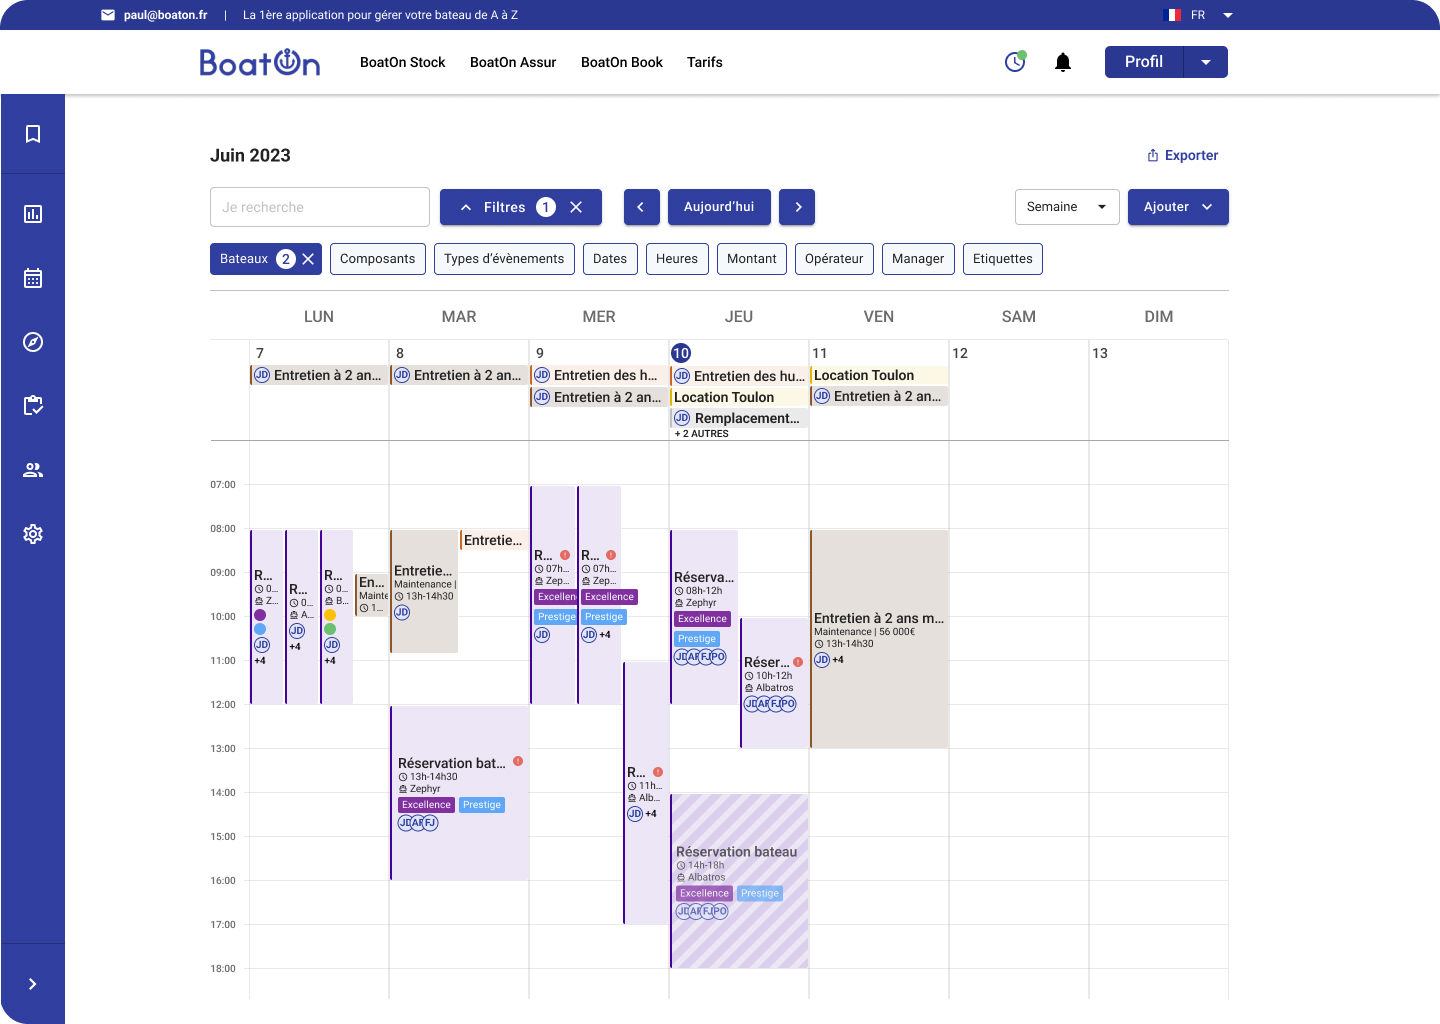Open the notifications bell
Image resolution: width=1440 pixels, height=1024 pixels.
coord(1062,62)
